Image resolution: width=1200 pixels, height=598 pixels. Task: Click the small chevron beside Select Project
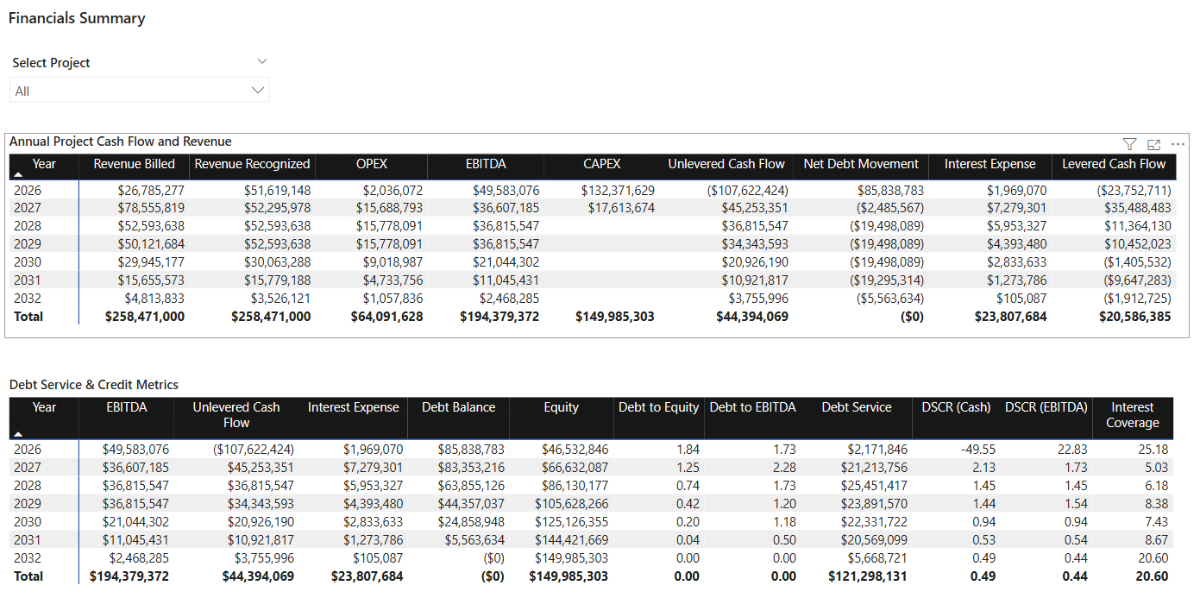262,62
